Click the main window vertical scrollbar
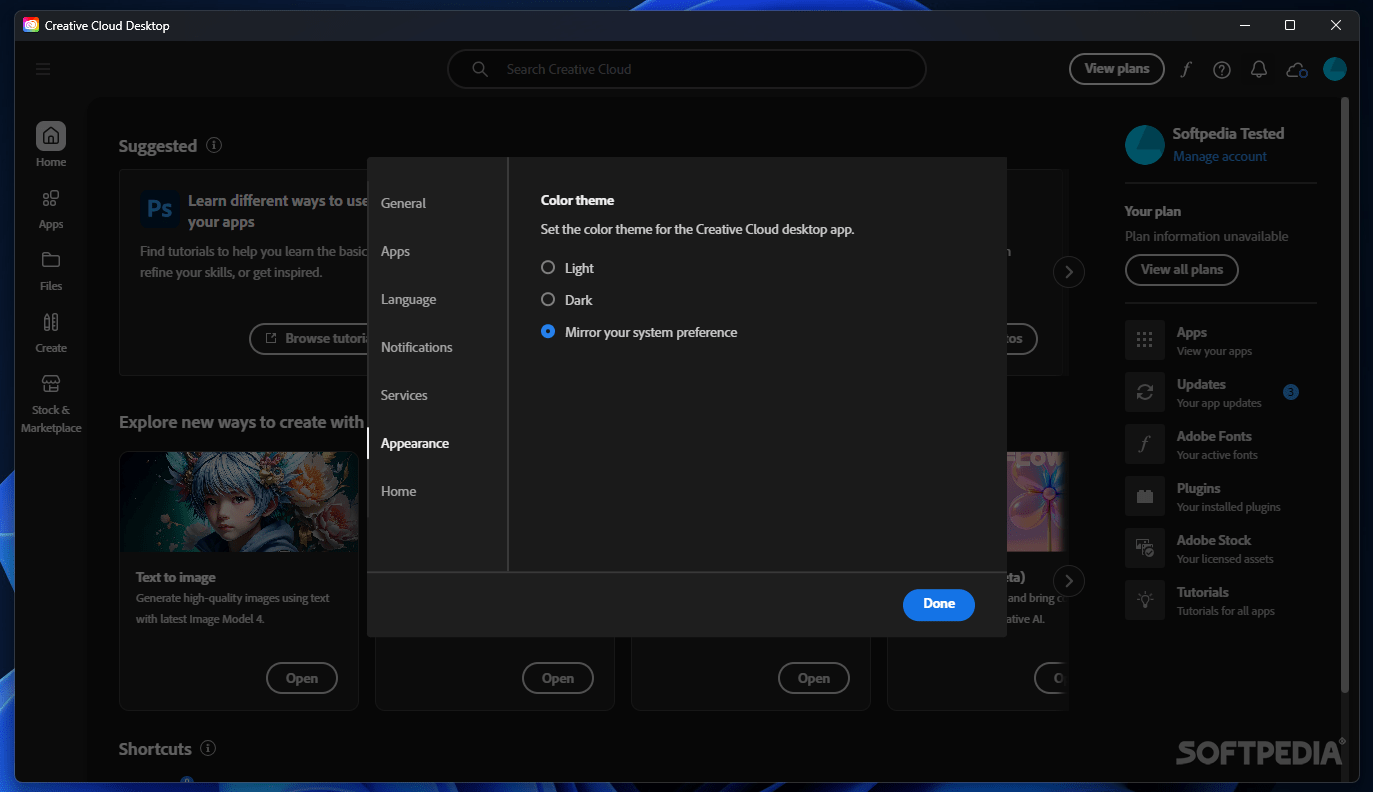Screen dimensions: 1373x792 (1345, 394)
